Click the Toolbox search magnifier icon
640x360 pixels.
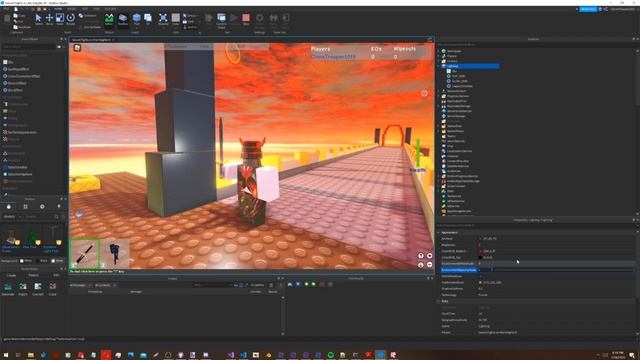pyautogui.click(x=56, y=216)
